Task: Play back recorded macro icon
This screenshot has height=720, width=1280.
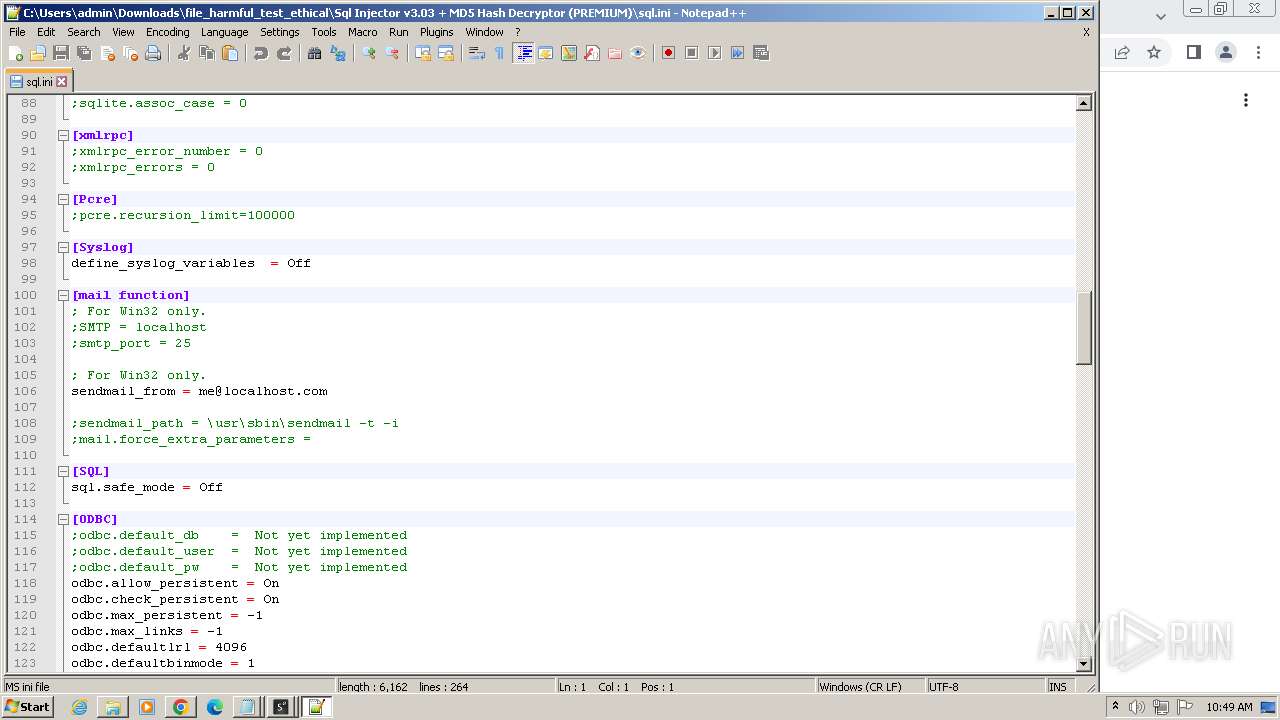Action: click(x=714, y=53)
